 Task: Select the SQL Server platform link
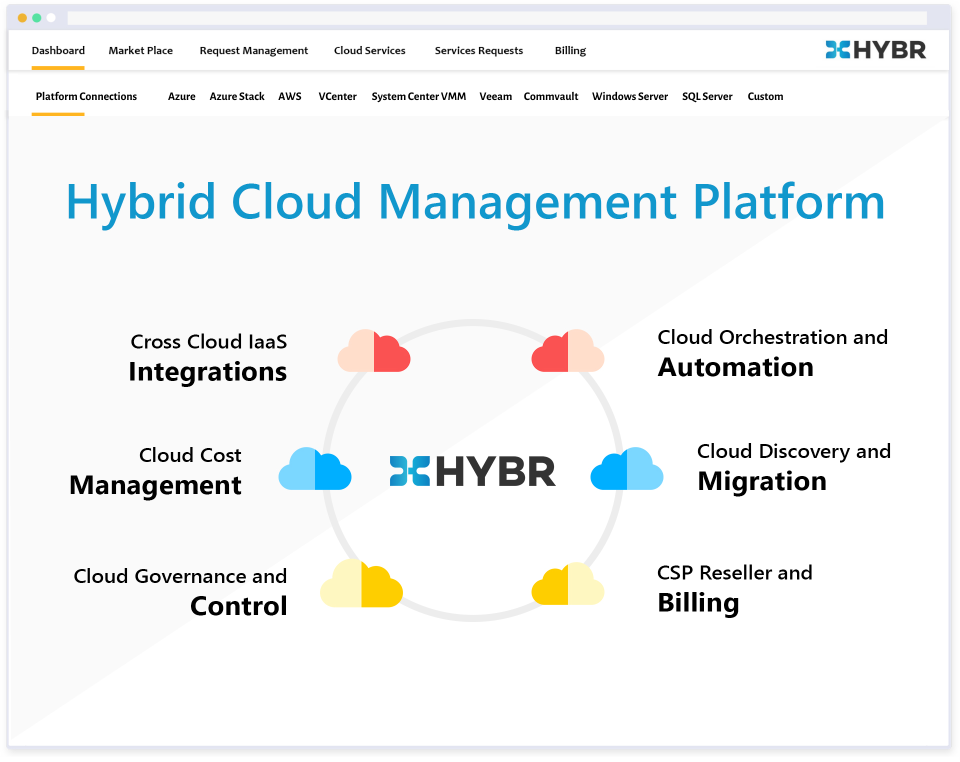click(x=707, y=96)
